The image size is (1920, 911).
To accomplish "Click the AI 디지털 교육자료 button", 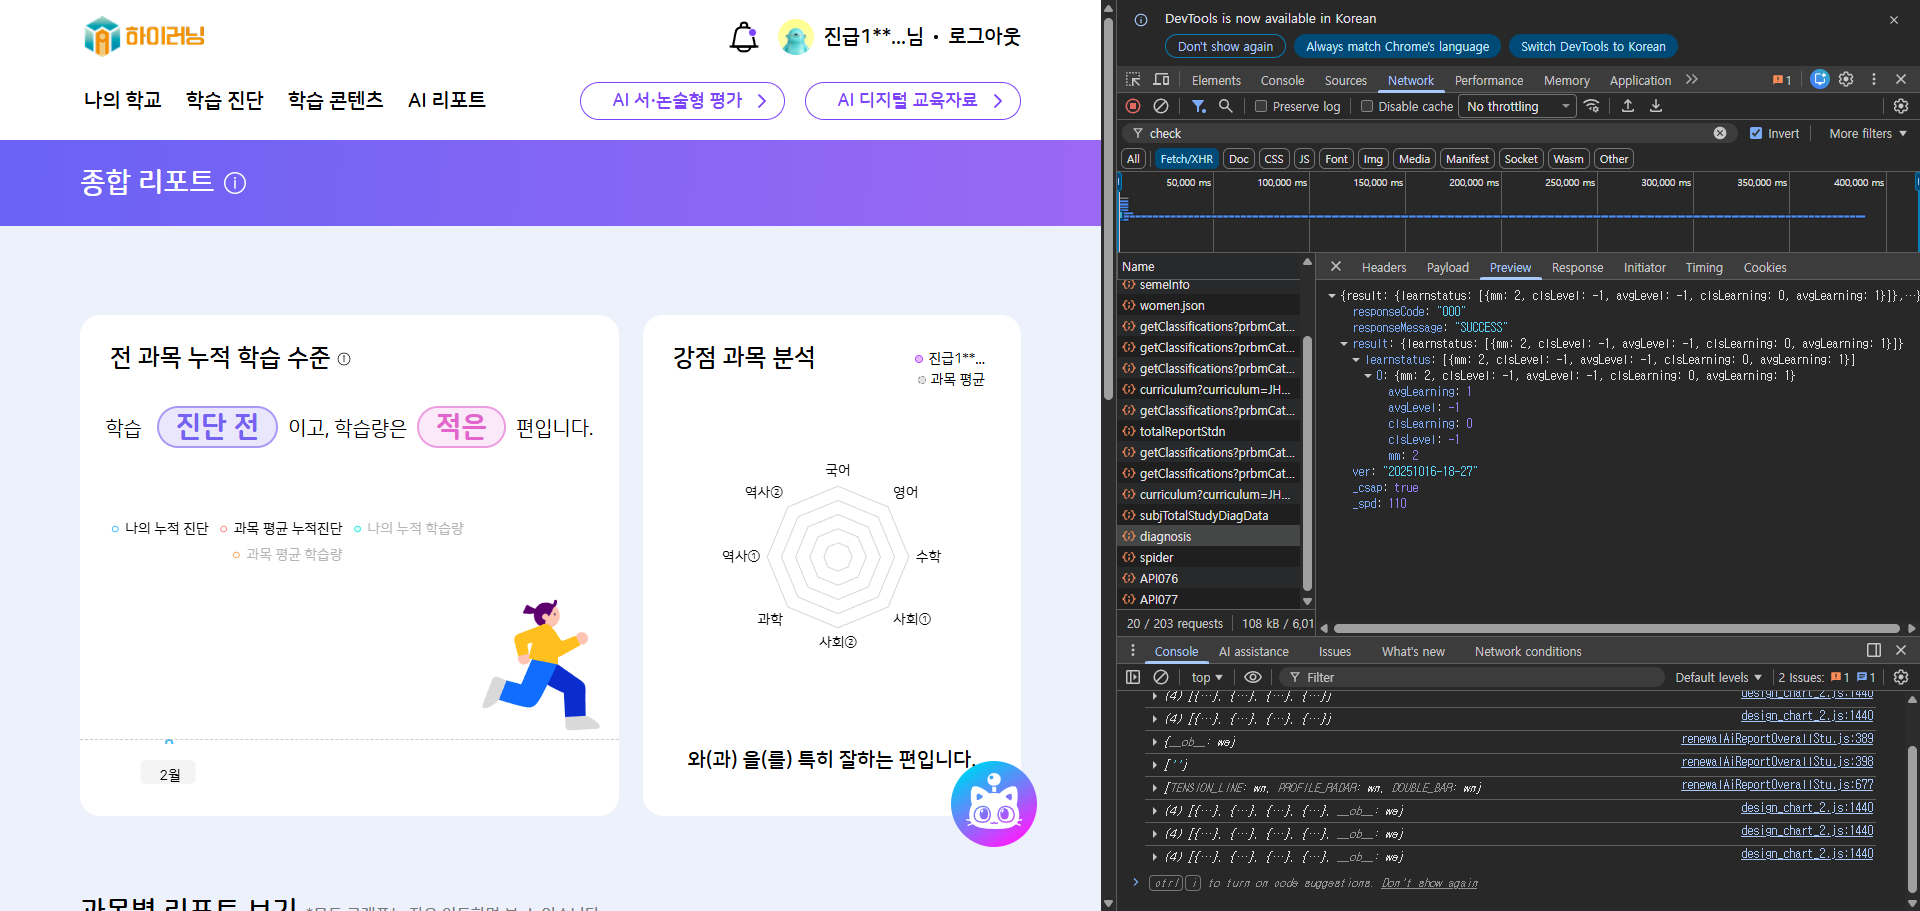I will [x=912, y=100].
